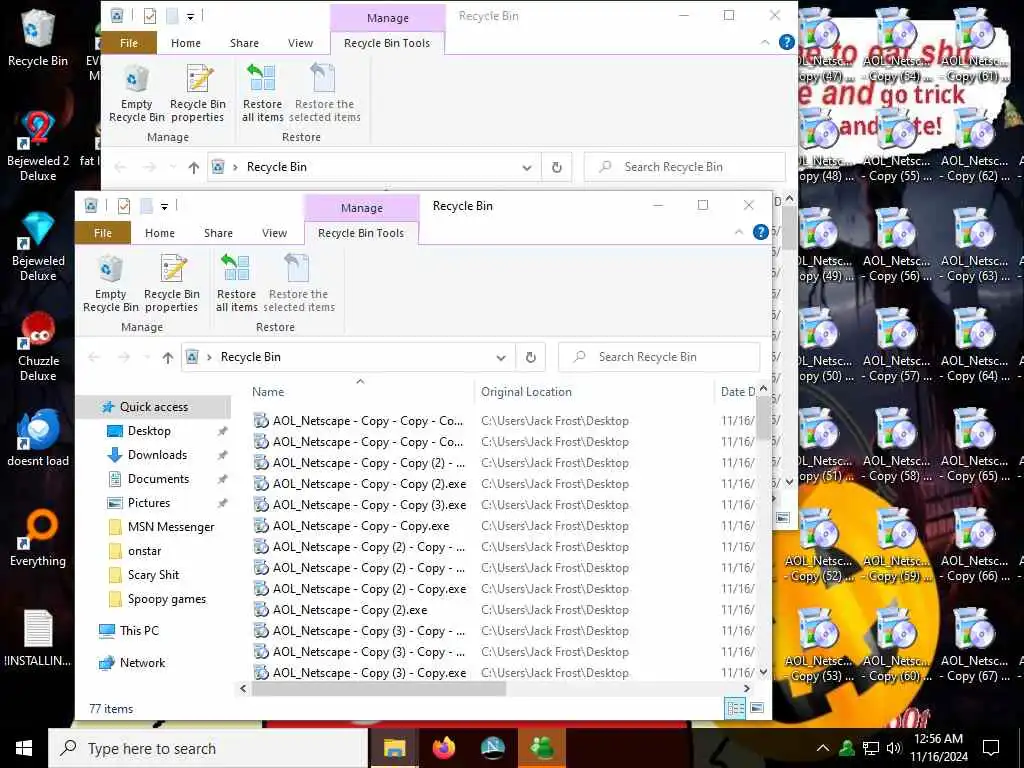Select Chuzzle Deluxe desktop shortcut
1024x768 pixels.
(38, 347)
